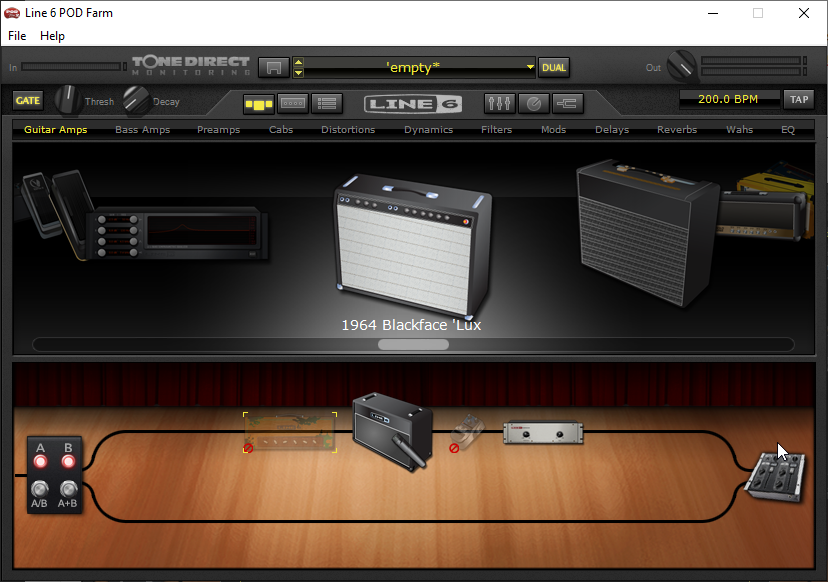828x582 pixels.
Task: Click the red bypass marker on stomp pedal
Action: point(454,448)
